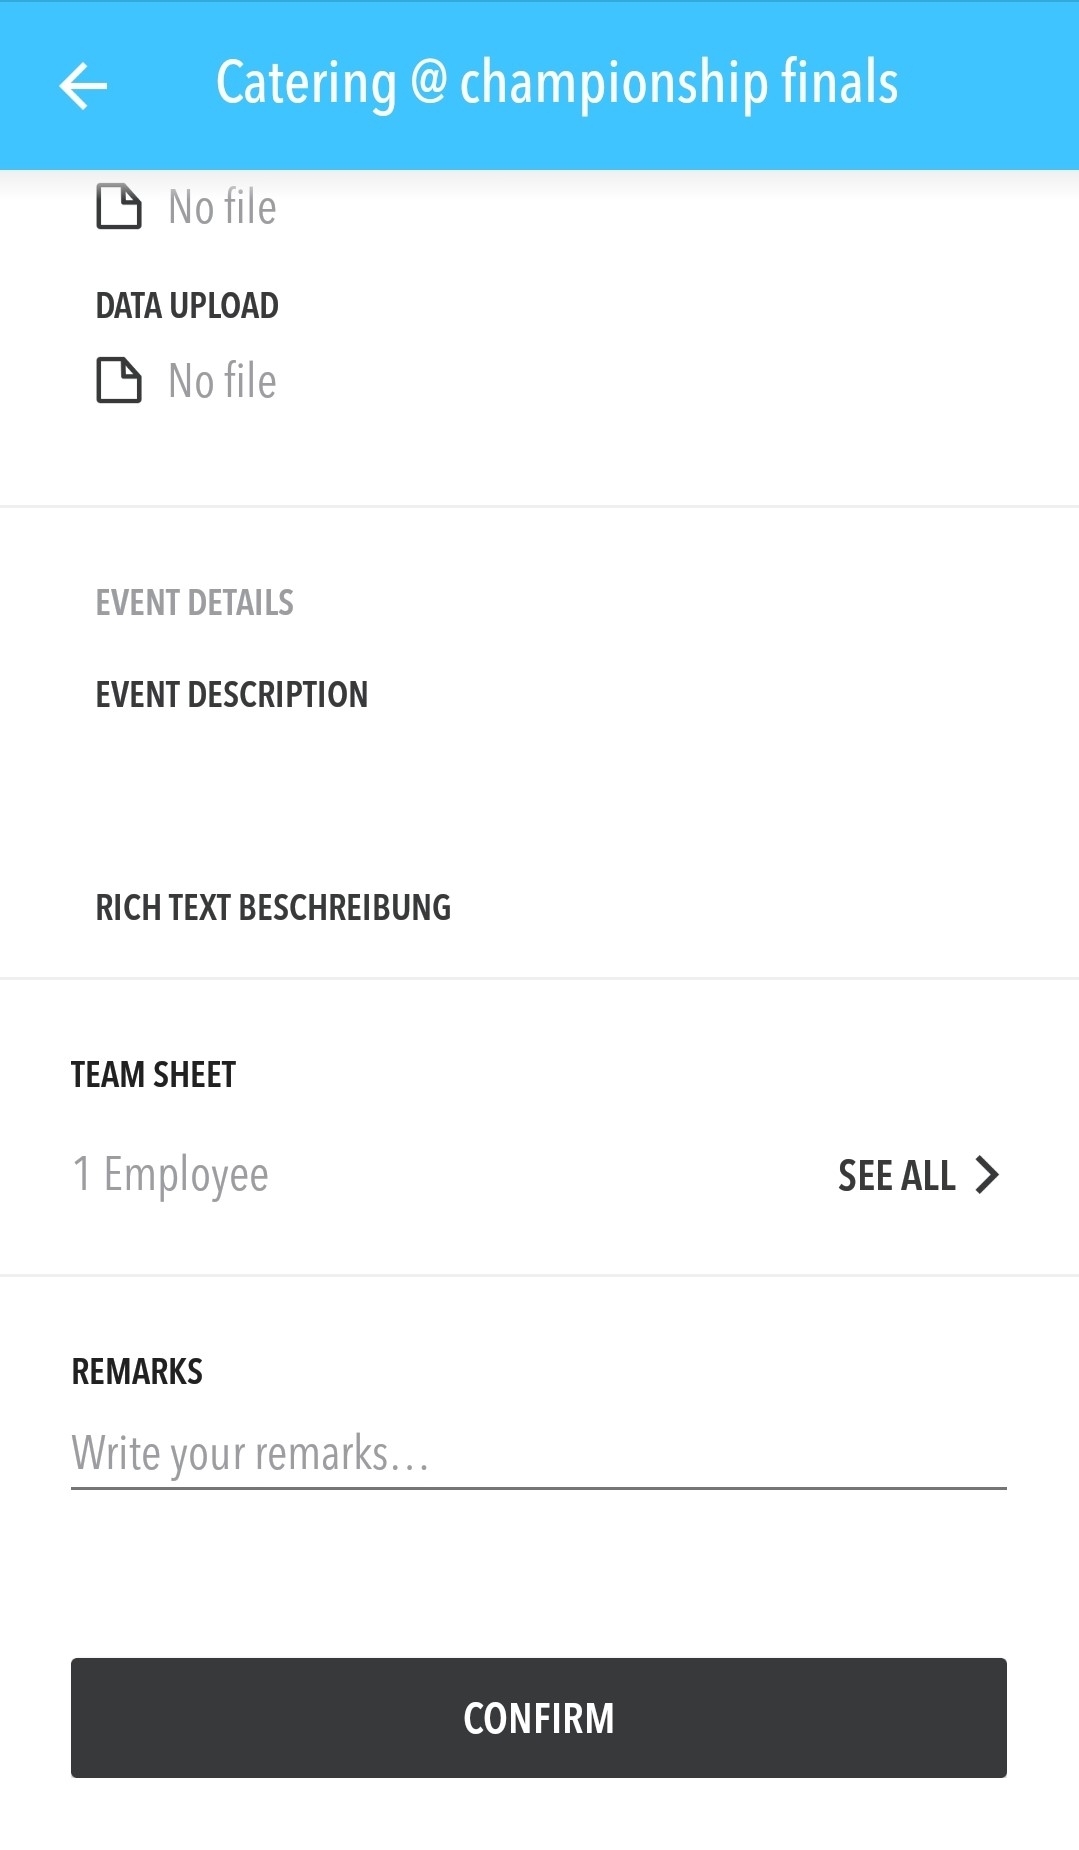
Task: Click the TEAM SHEET heading
Action: point(153,1075)
